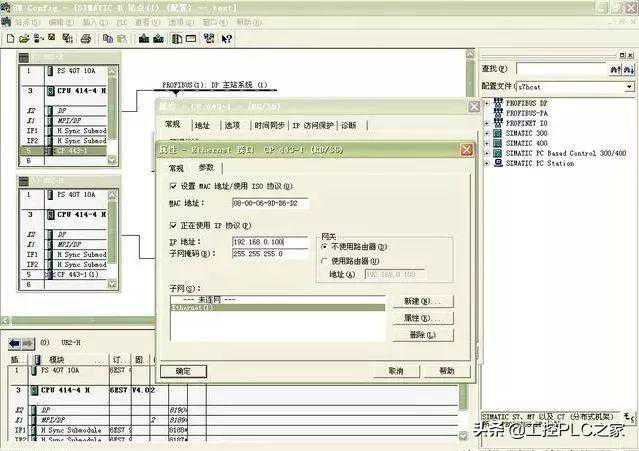Screen dimensions: 639x451
Task: Select 使用路由器 radio button
Action: pos(325,261)
